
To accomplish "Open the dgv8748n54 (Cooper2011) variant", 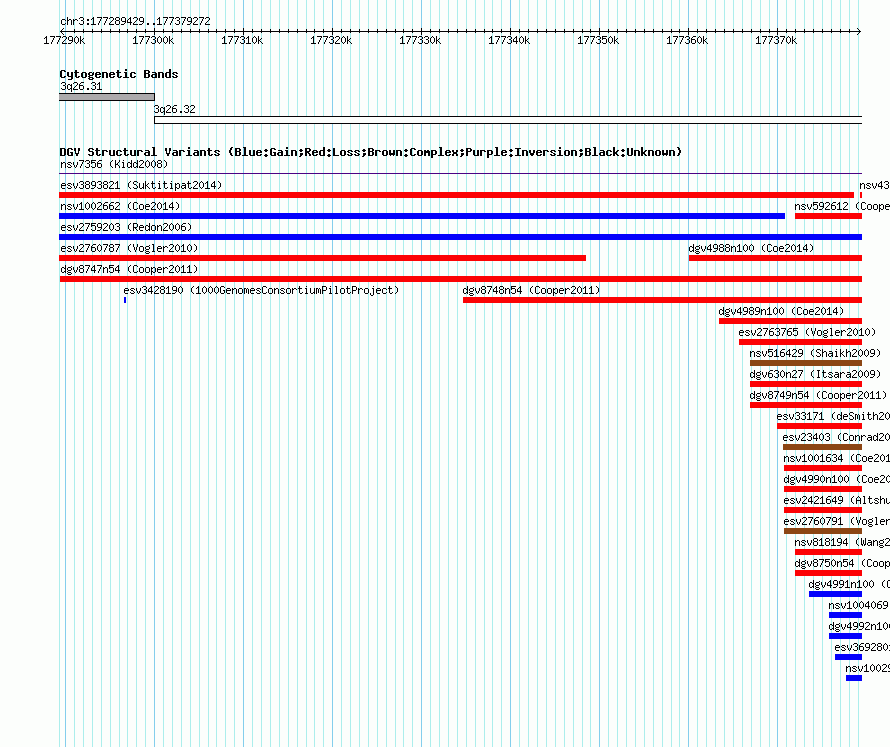I will (x=531, y=290).
